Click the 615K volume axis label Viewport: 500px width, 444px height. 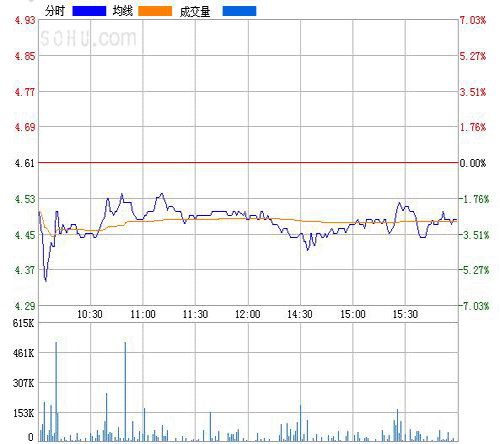(24, 323)
